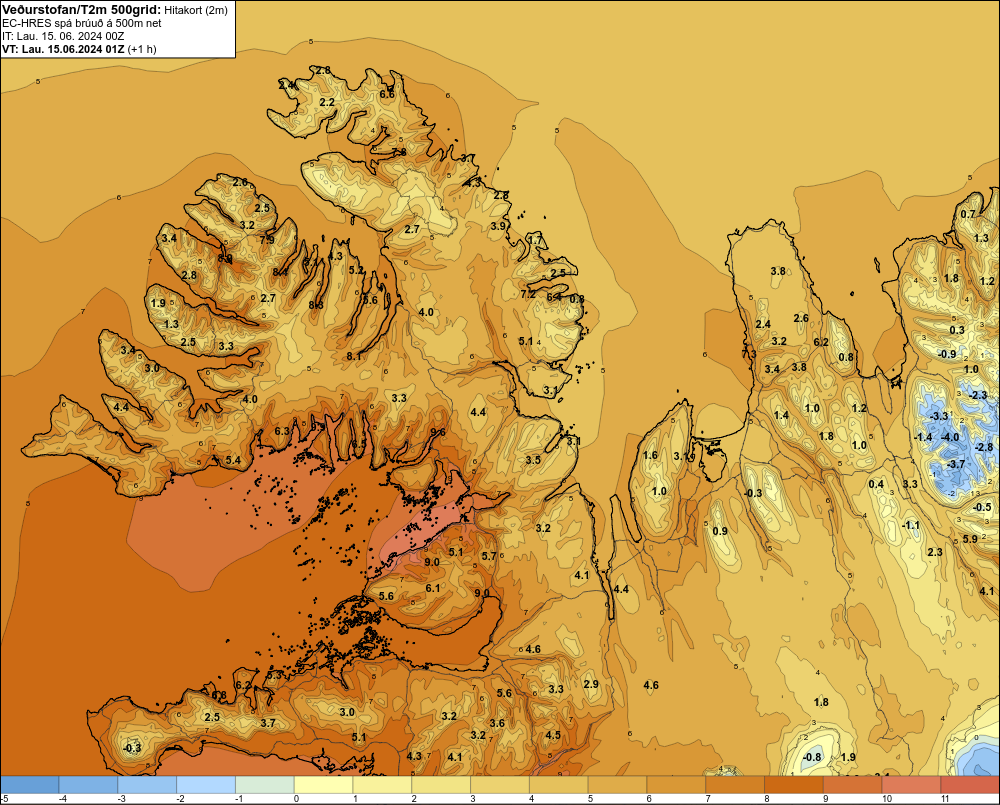Click the '6.8' temperature value
This screenshot has width=1000, height=805.
coord(219,695)
